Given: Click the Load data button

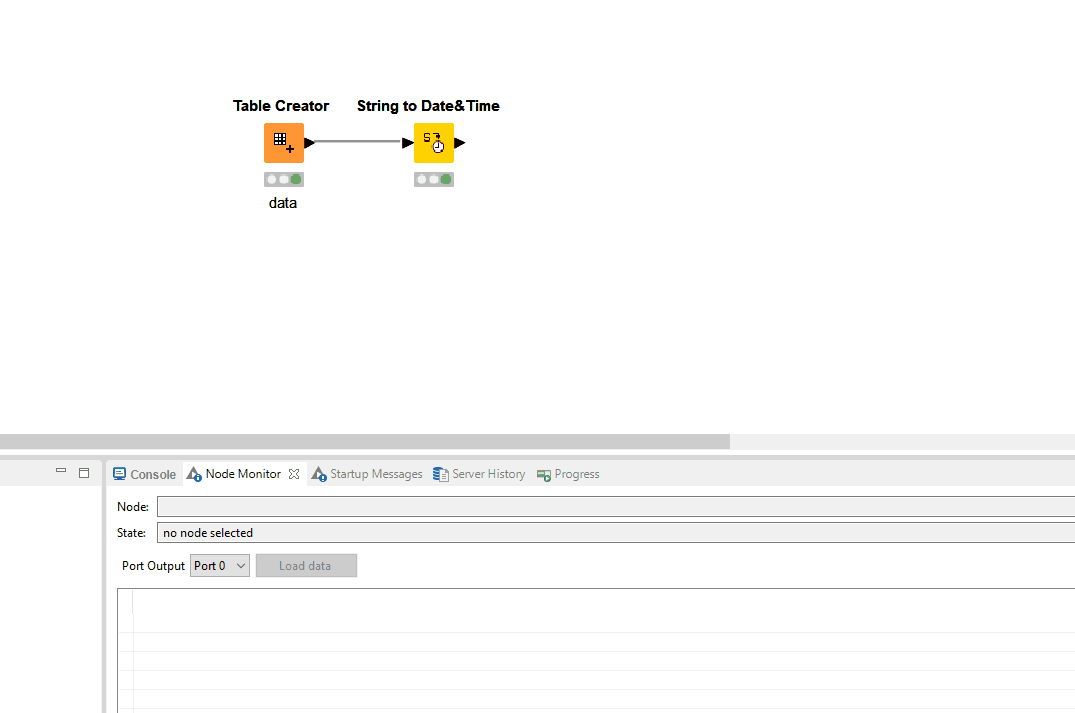Looking at the screenshot, I should point(305,566).
